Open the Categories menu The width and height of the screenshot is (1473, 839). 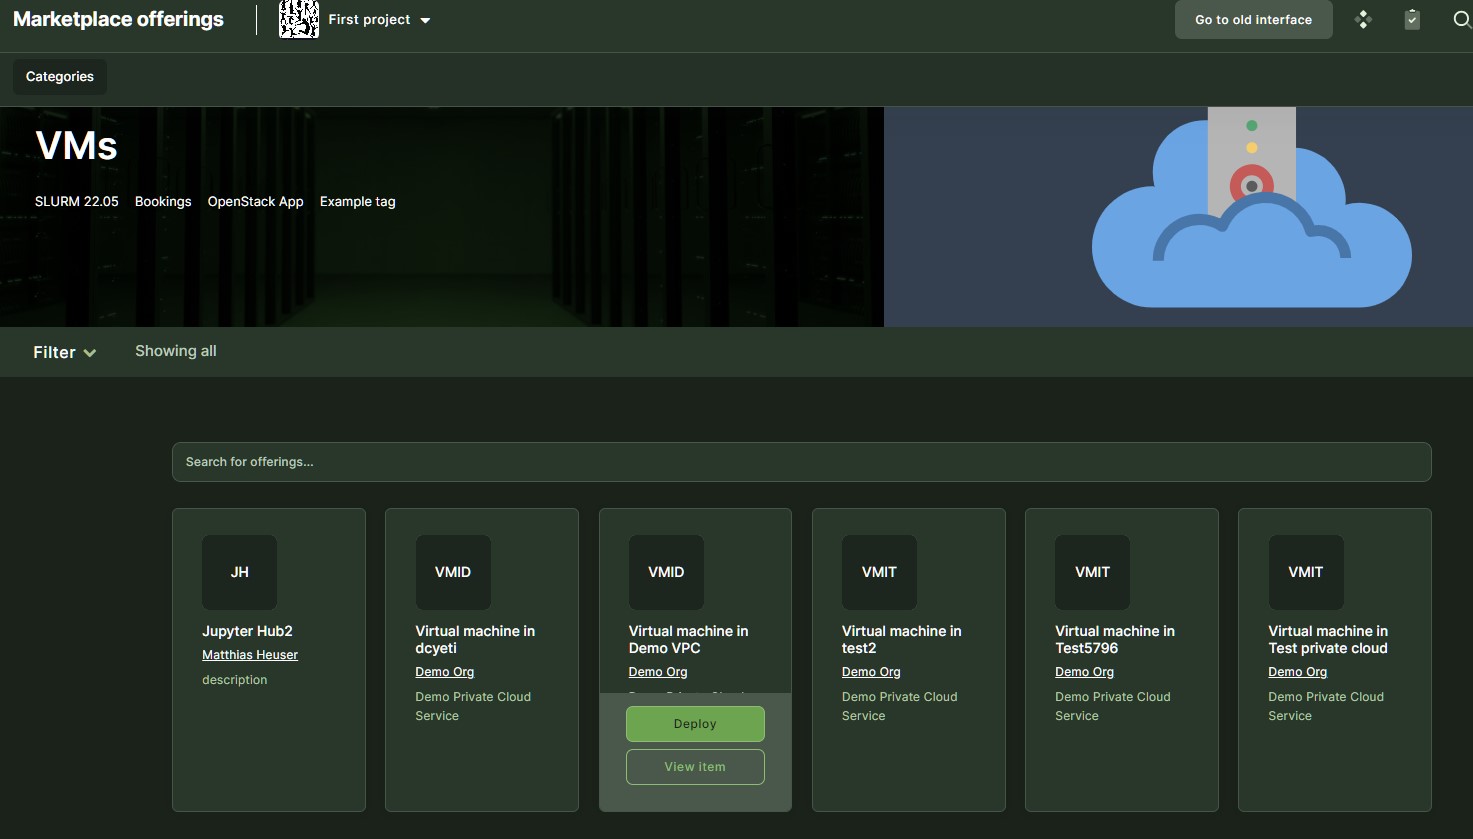click(60, 77)
